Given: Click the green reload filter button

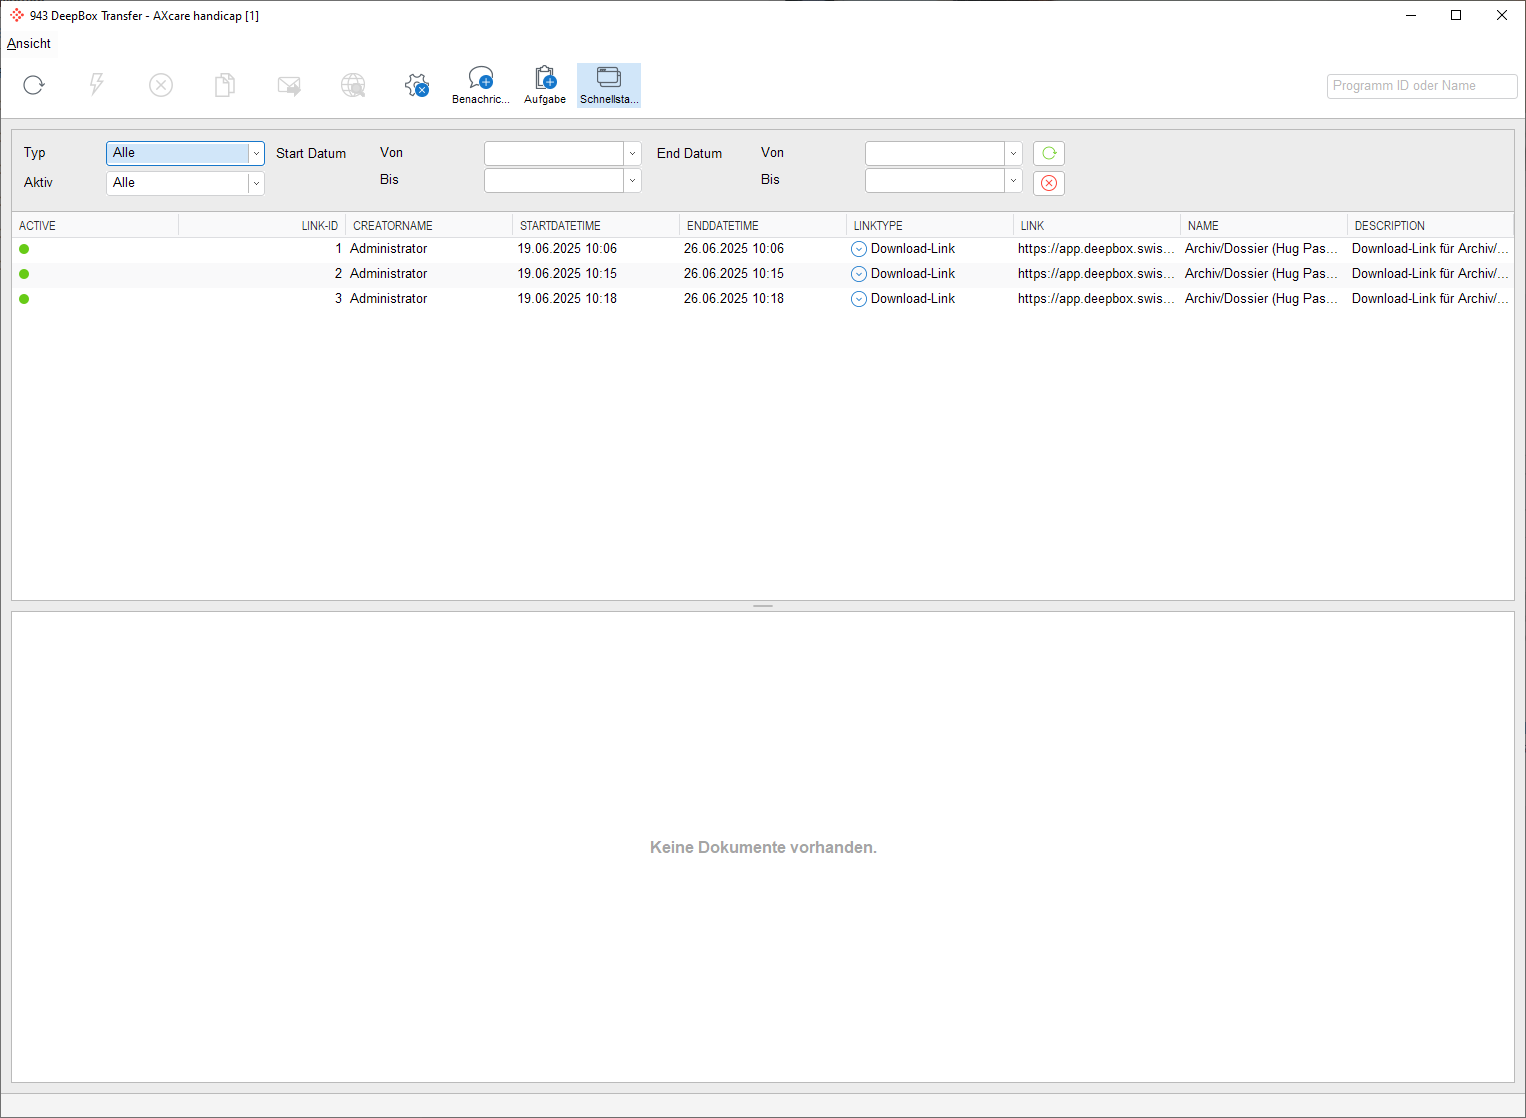Looking at the screenshot, I should click(1048, 153).
